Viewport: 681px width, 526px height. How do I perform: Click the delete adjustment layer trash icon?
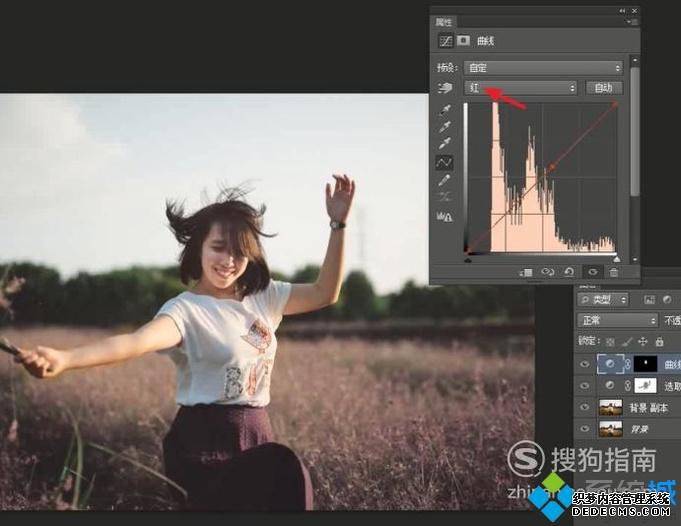tap(613, 271)
